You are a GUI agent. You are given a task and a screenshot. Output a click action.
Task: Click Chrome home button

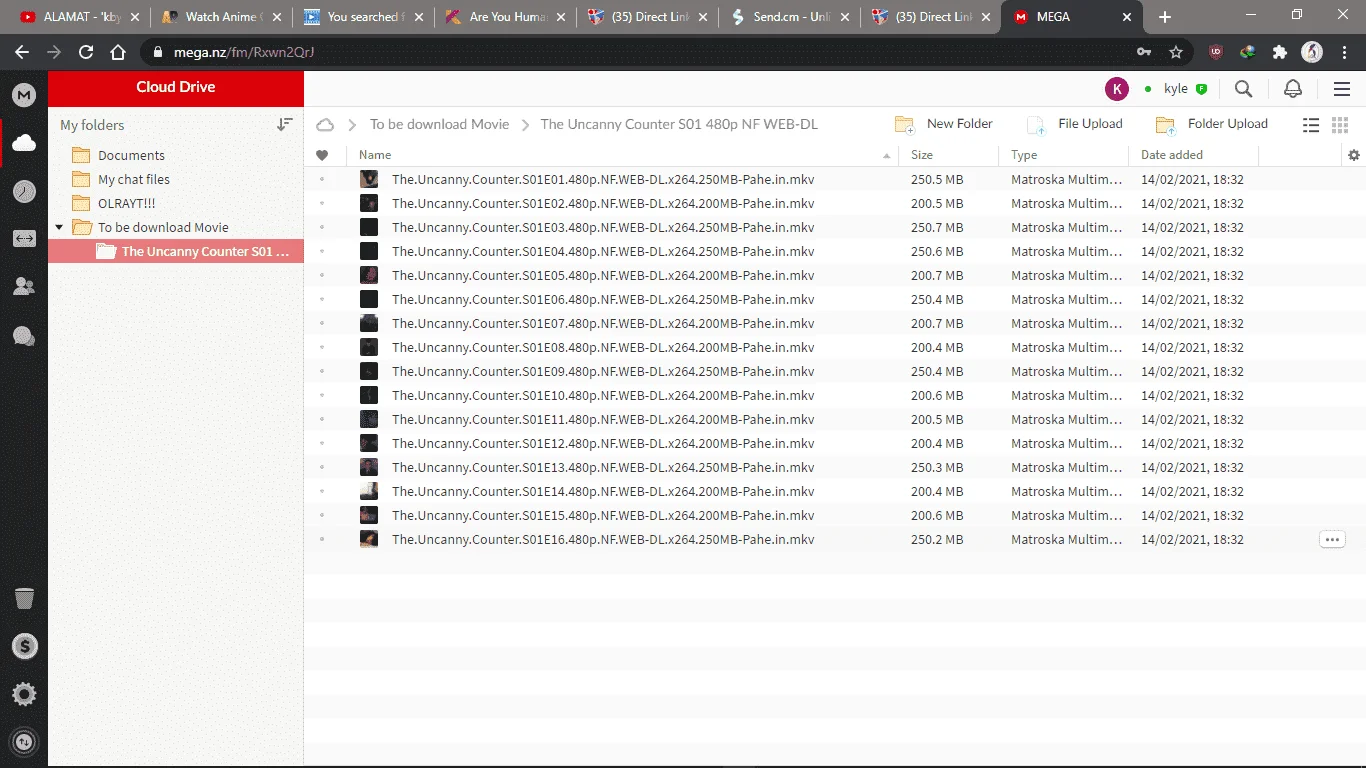point(118,52)
